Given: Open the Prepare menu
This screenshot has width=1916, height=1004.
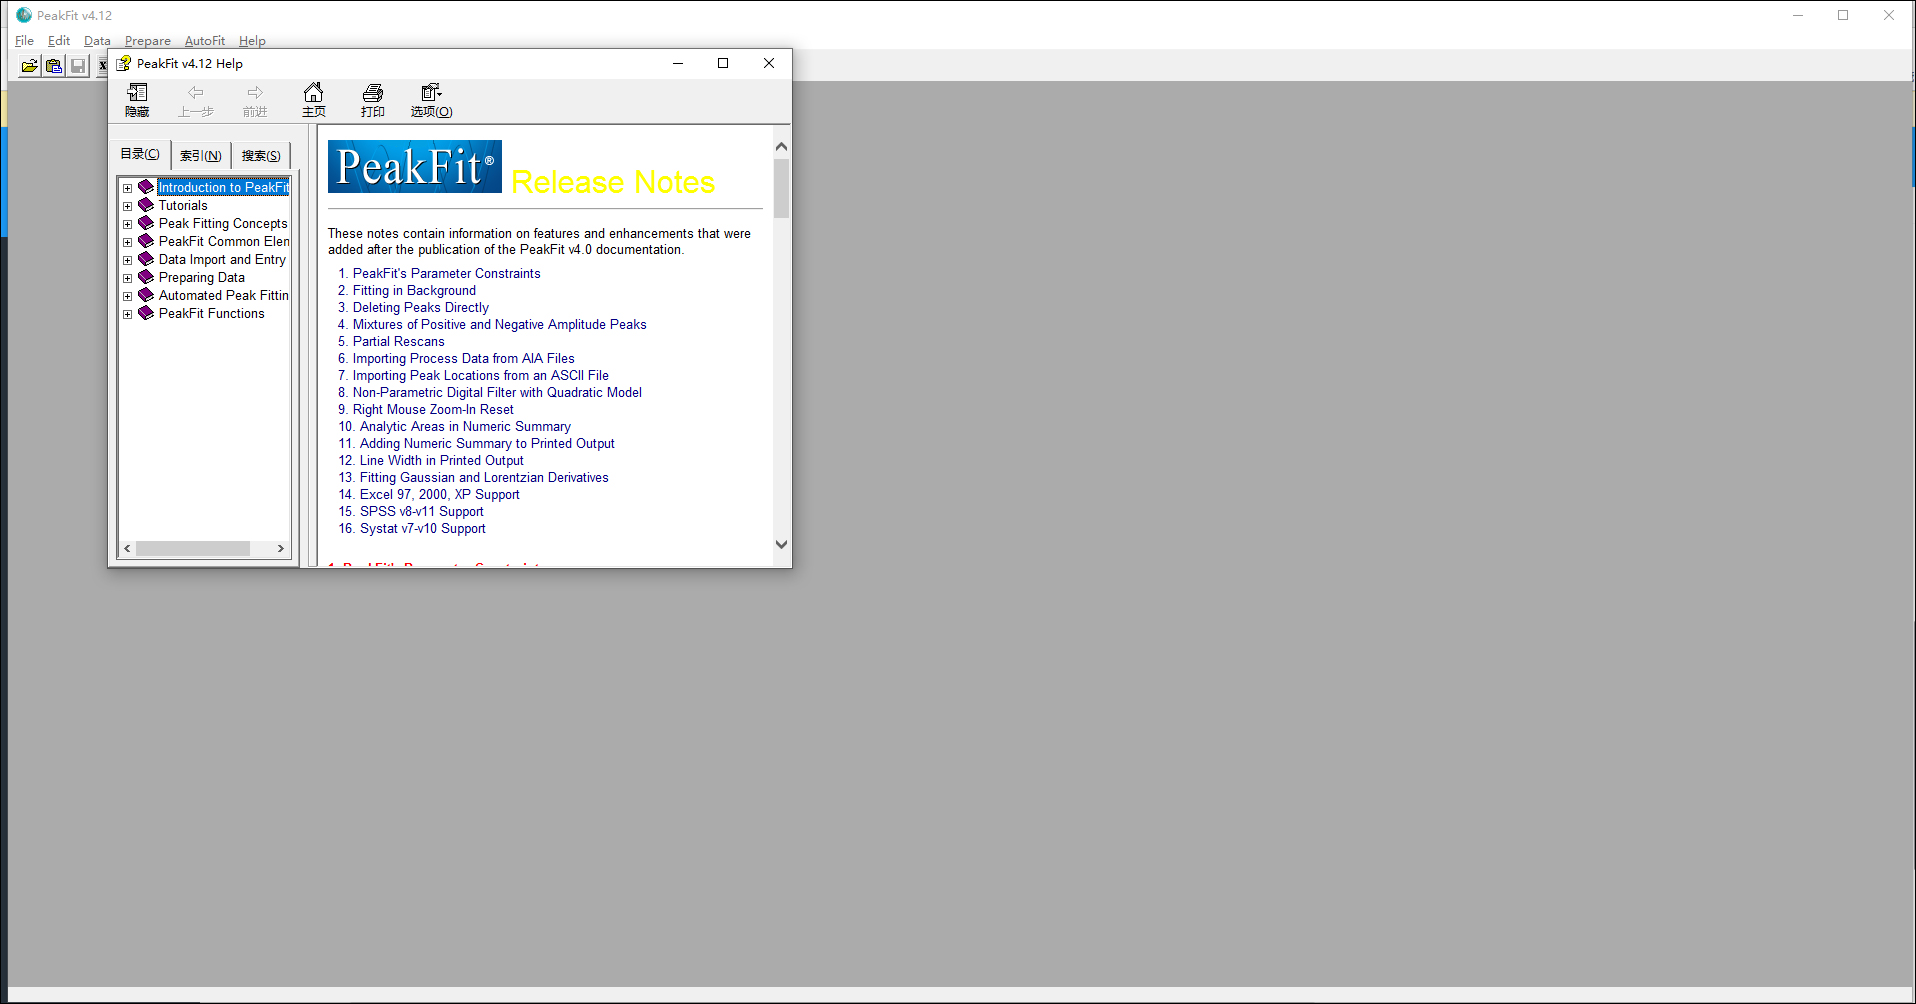Looking at the screenshot, I should pos(148,41).
